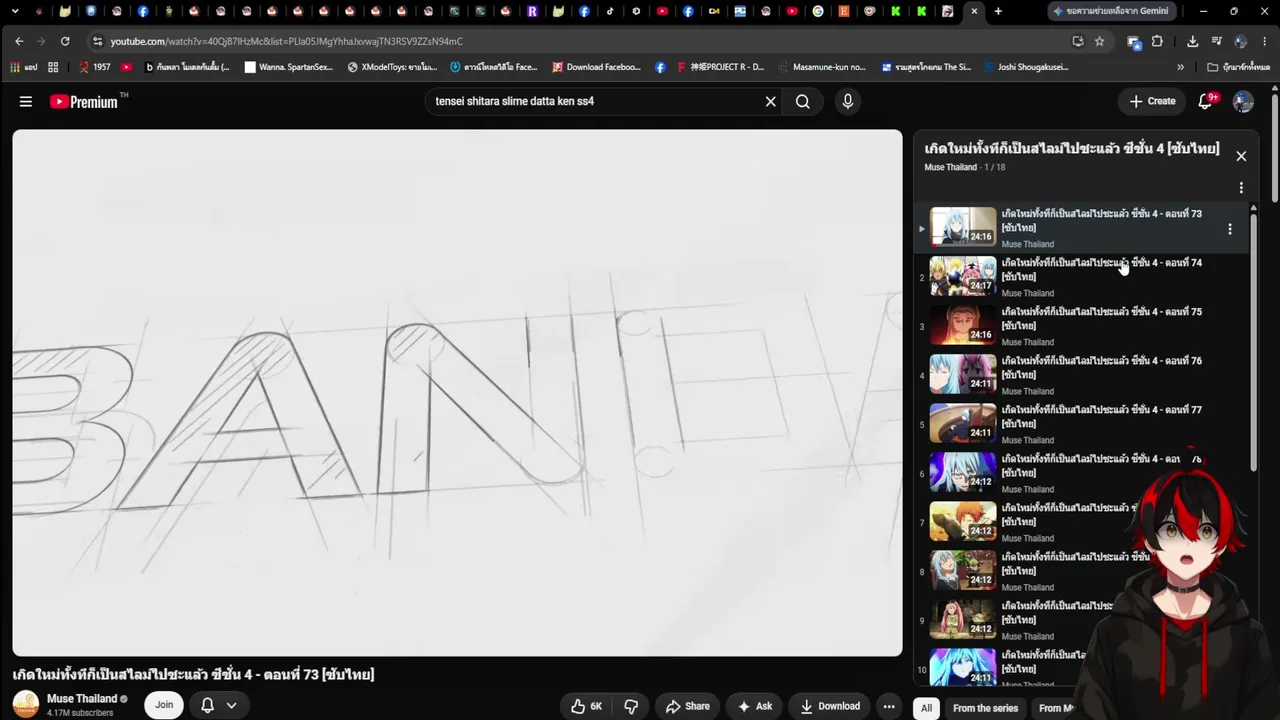Start voice search with the microphone

click(x=847, y=101)
